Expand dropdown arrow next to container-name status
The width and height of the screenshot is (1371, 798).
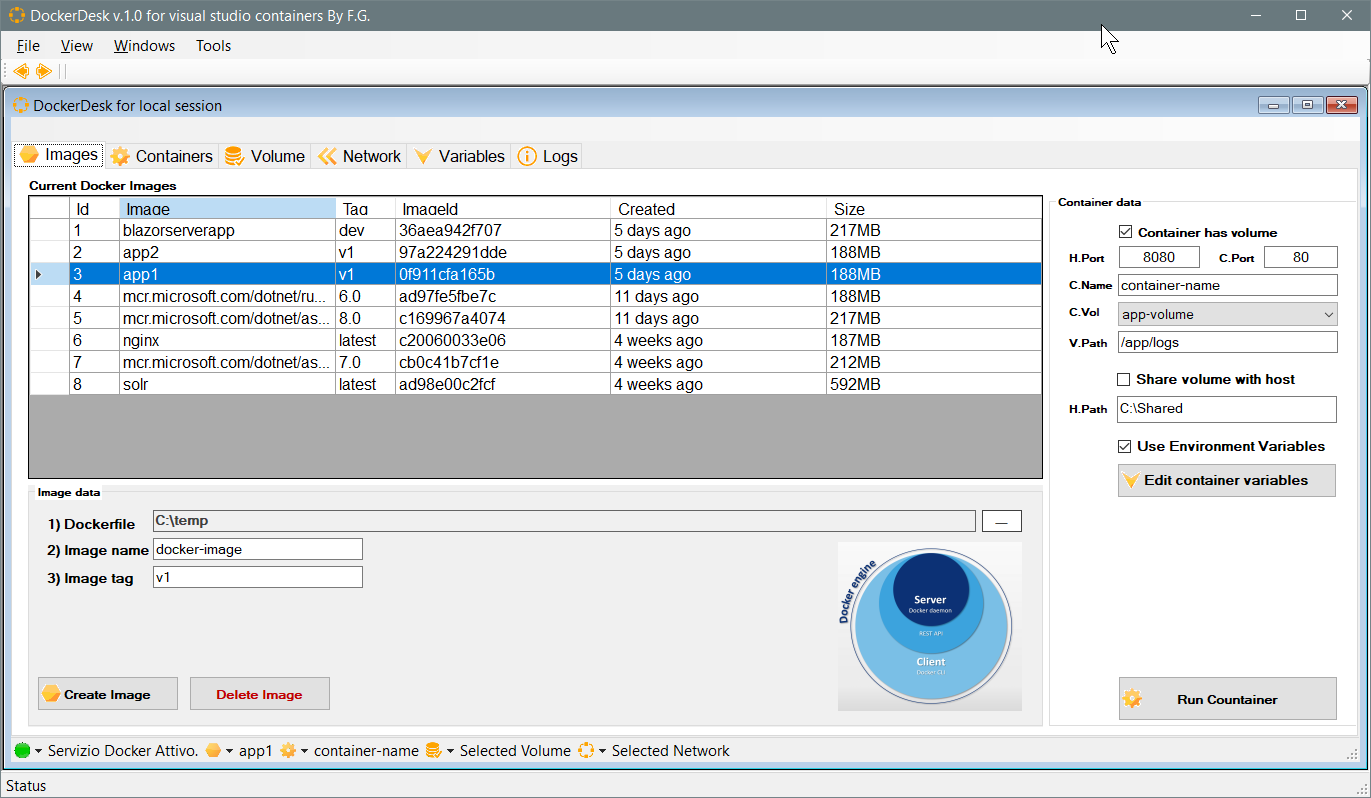click(x=304, y=751)
